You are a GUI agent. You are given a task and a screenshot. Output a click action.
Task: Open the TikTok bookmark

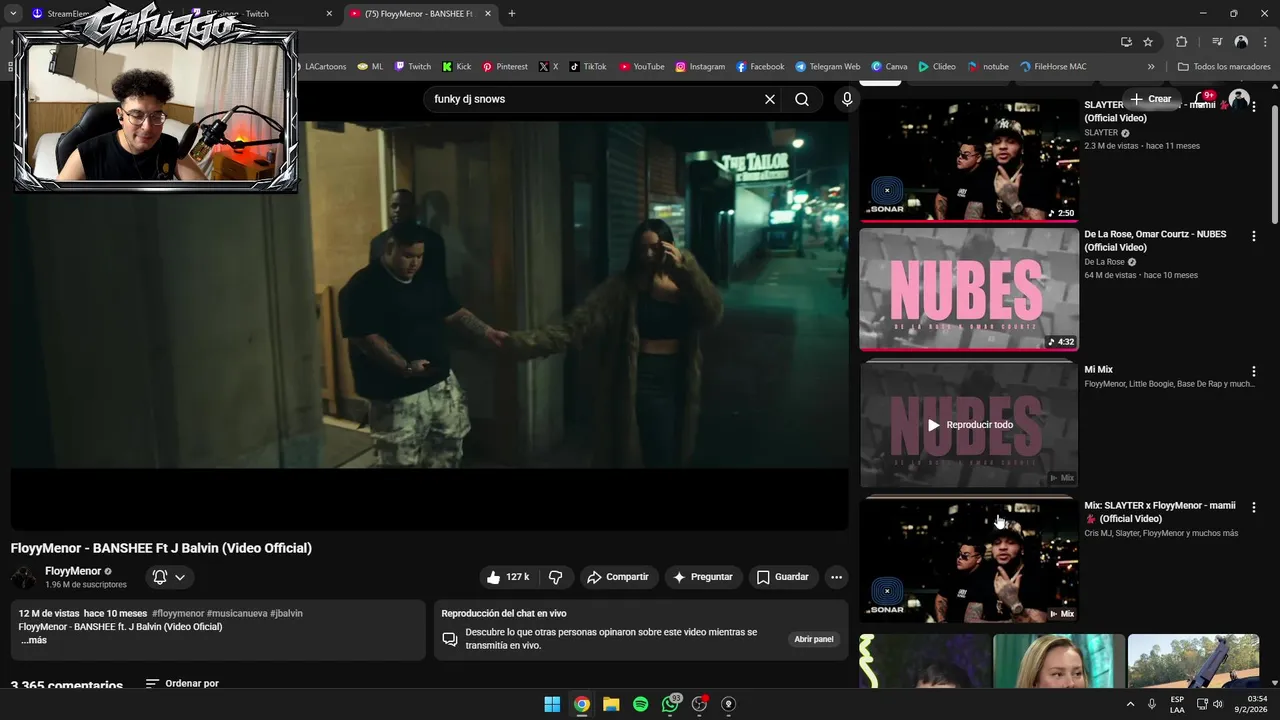(588, 67)
